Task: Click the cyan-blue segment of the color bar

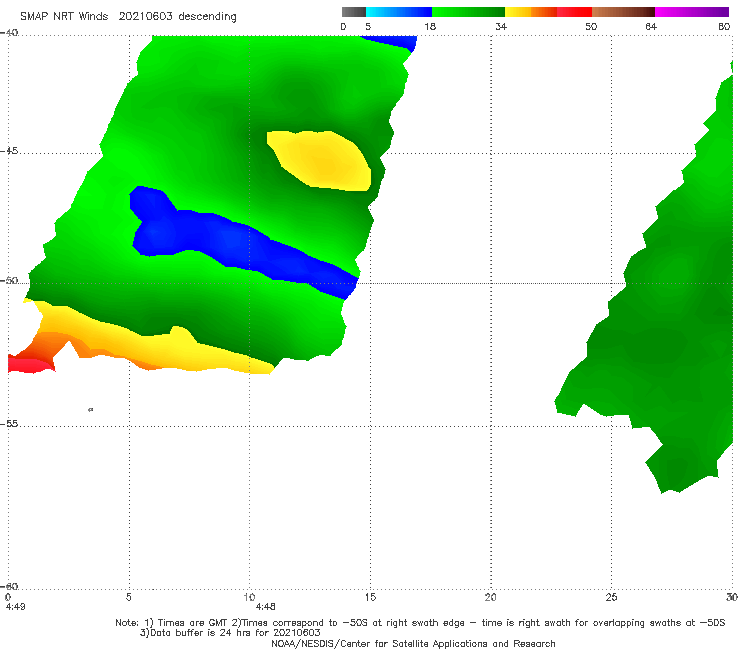Action: (x=399, y=12)
